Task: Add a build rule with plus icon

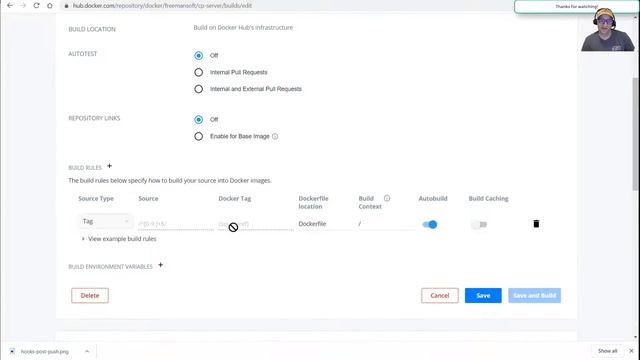Action: tap(109, 166)
